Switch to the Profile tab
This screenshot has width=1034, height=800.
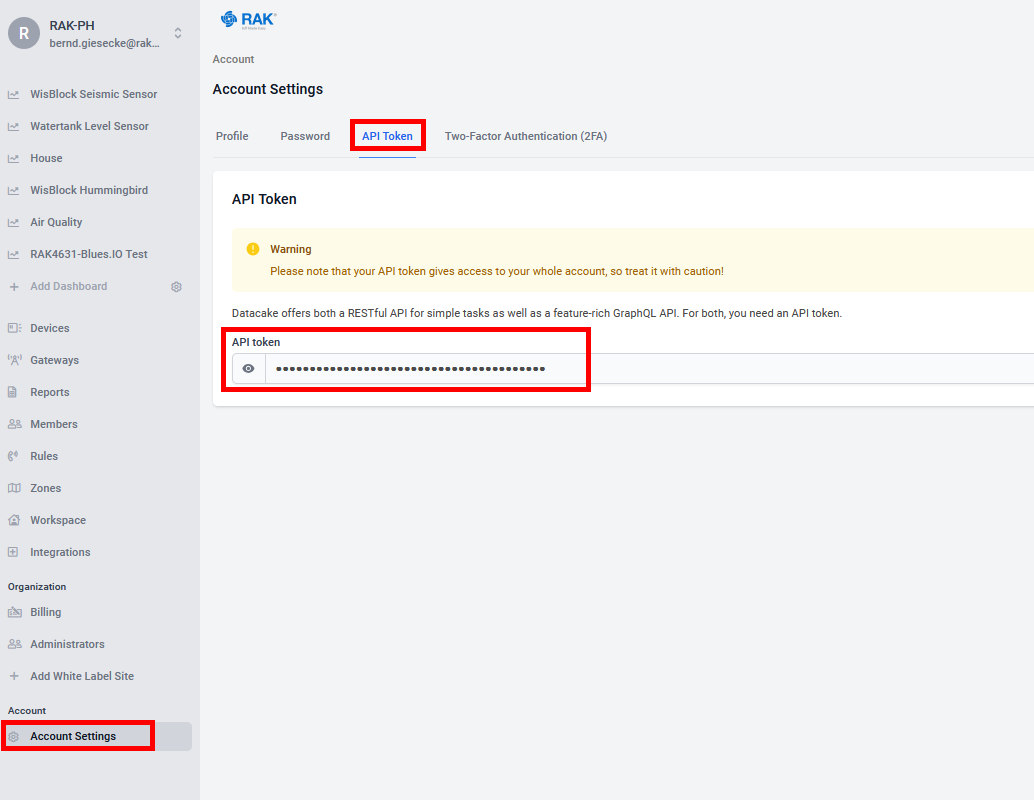(232, 136)
